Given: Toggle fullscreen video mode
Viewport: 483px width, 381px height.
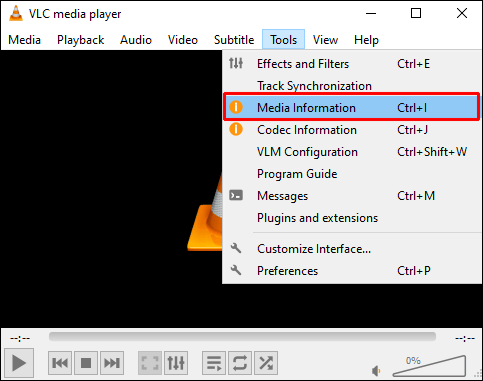Looking at the screenshot, I should click(x=150, y=363).
